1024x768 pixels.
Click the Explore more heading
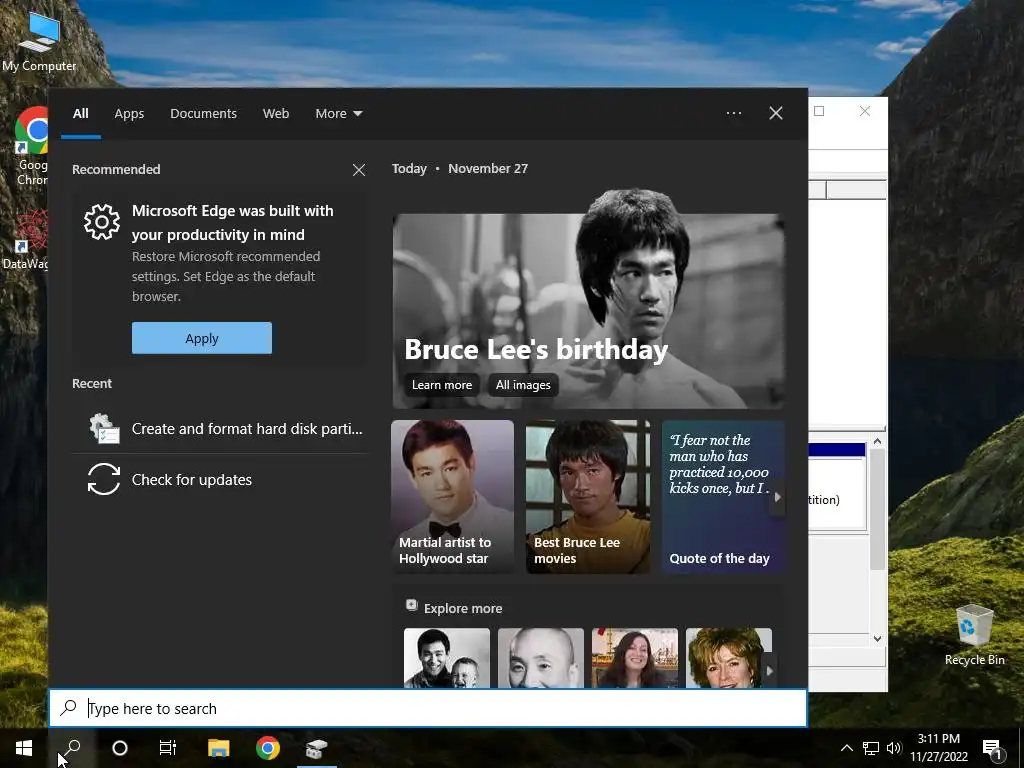tap(463, 609)
